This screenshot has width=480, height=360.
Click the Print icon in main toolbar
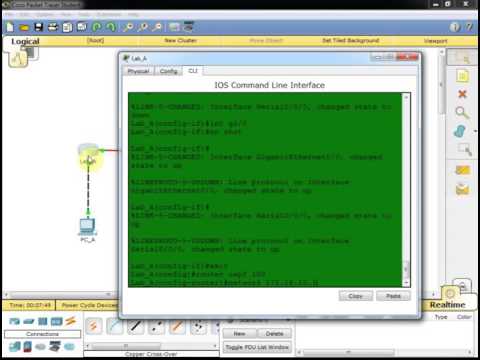click(53, 27)
